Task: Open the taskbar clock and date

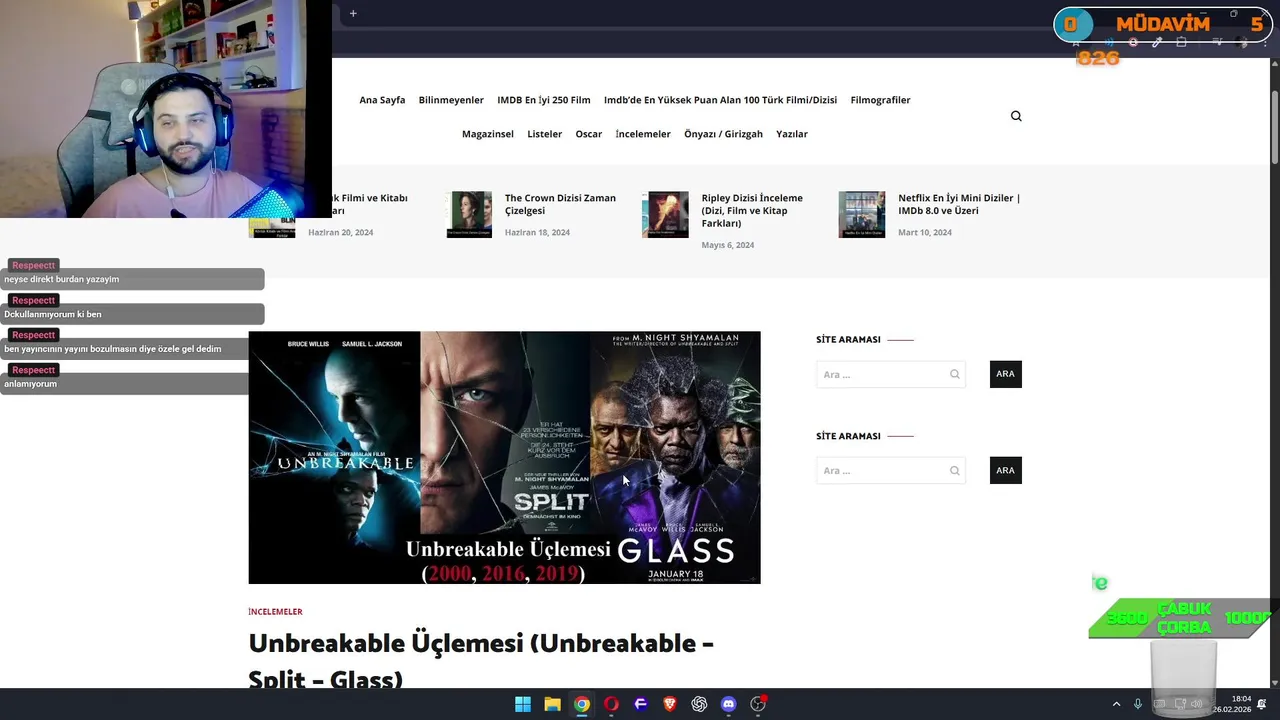Action: [1232, 704]
